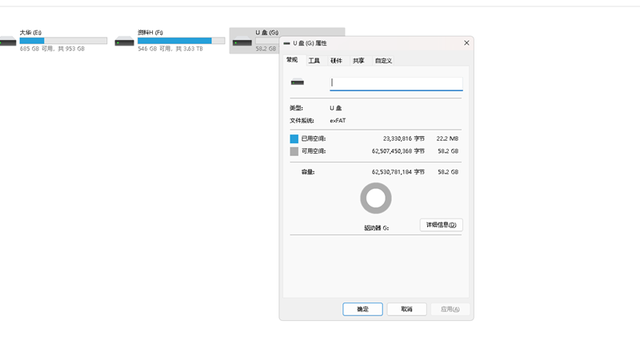This screenshot has width=640, height=361.
Task: Open the 自定义 tab
Action: [x=383, y=61]
